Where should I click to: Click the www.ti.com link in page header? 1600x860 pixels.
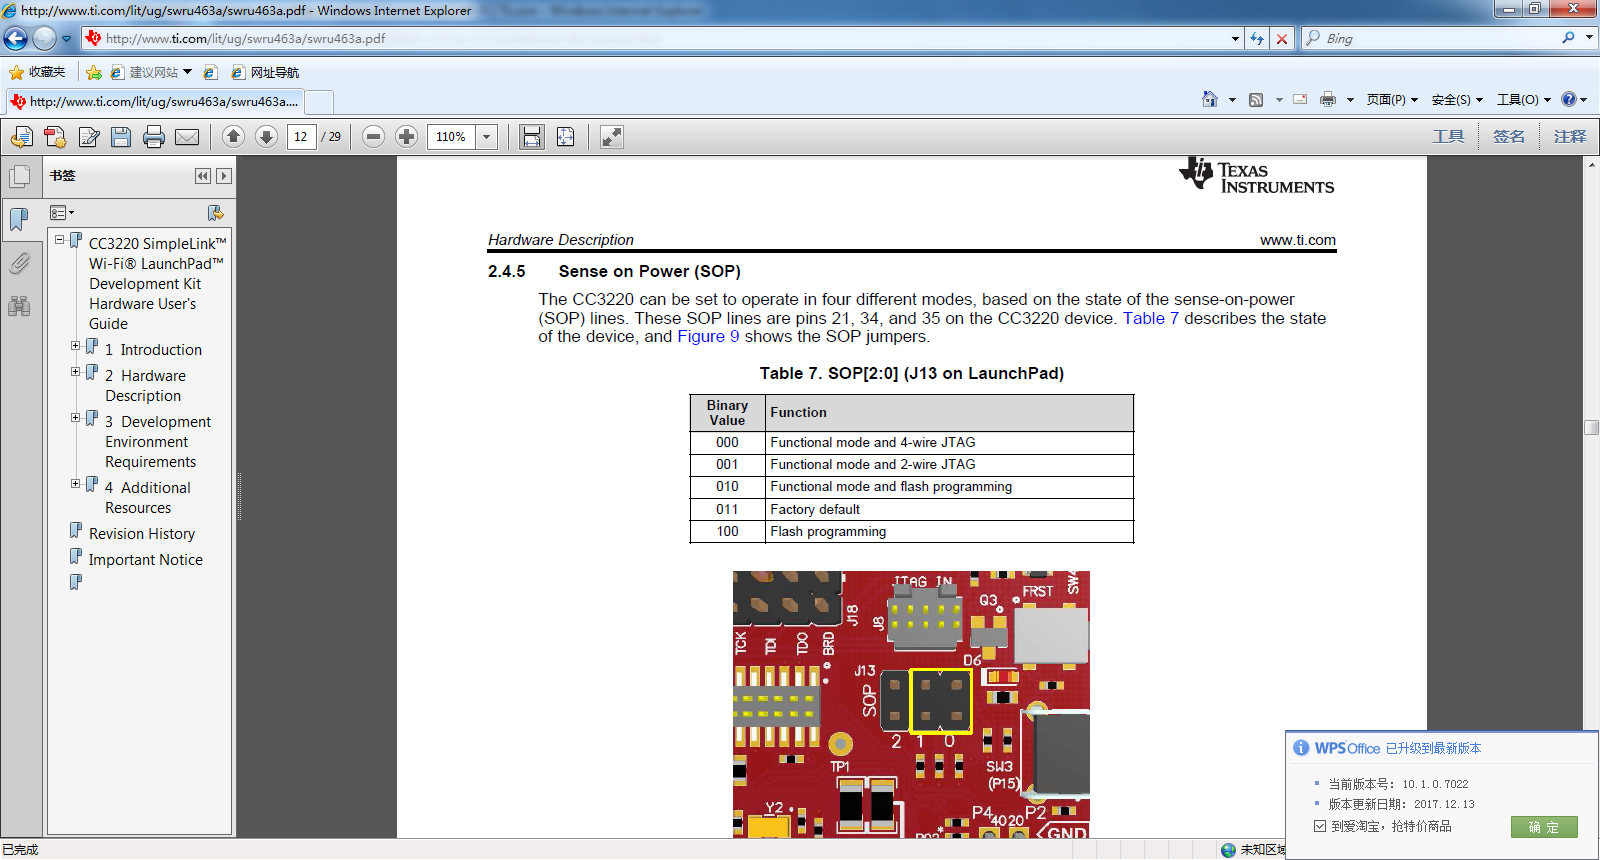pyautogui.click(x=1298, y=240)
